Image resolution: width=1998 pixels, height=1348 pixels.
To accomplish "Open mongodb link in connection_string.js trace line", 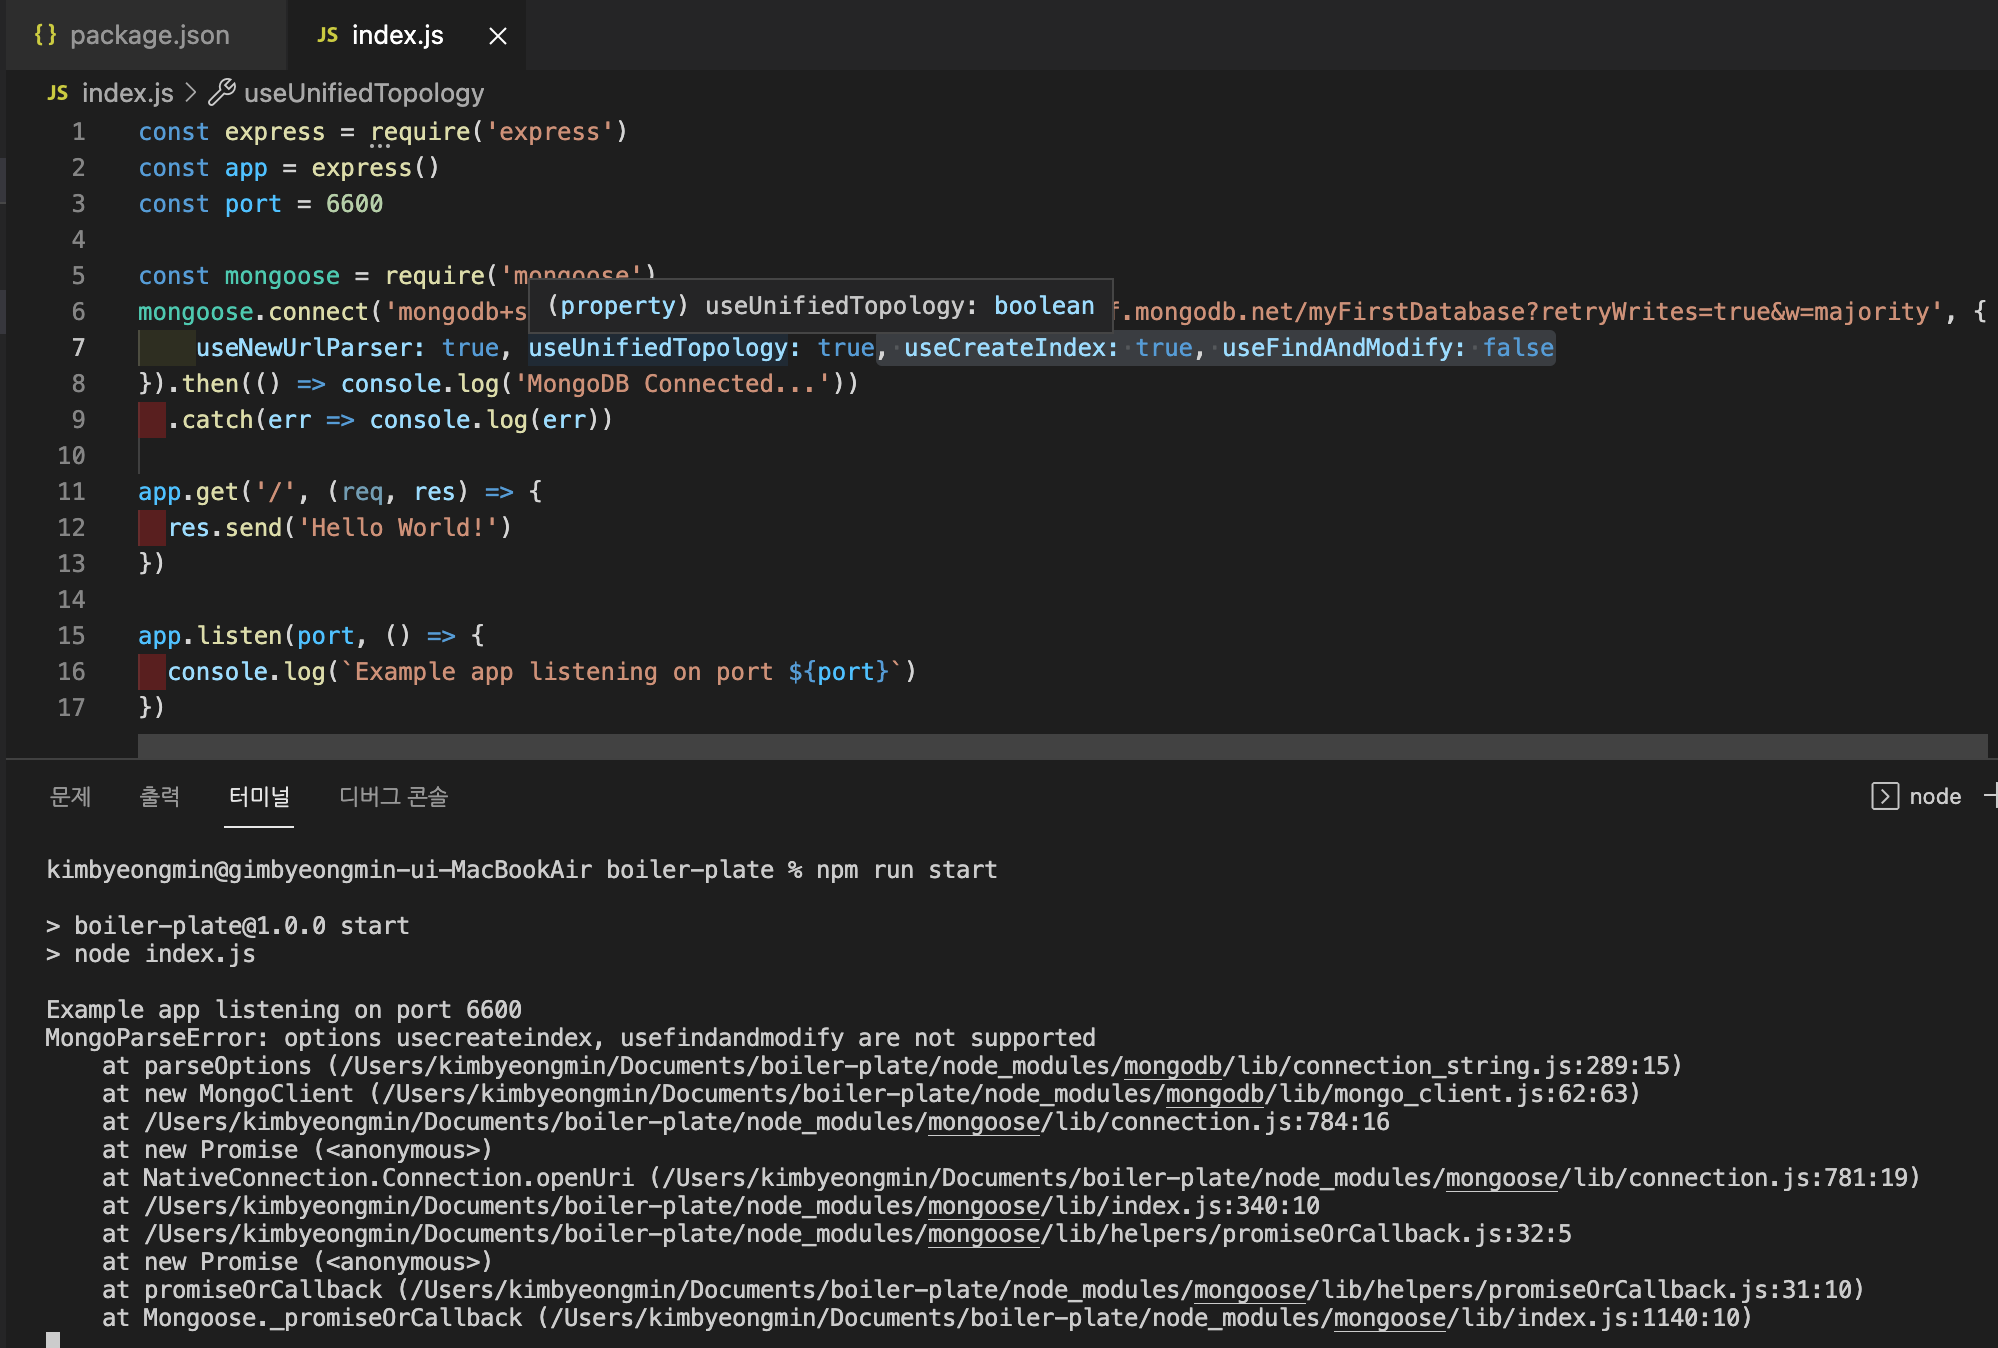I will (1172, 1066).
